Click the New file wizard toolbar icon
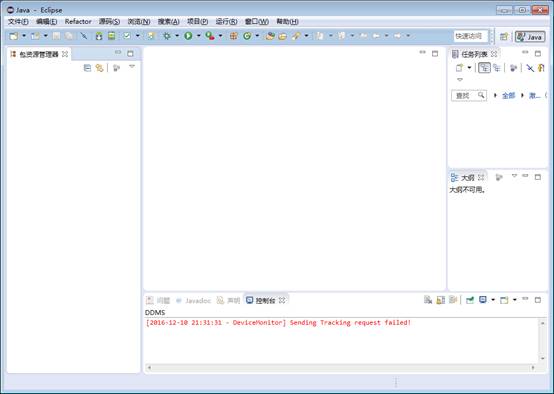The width and height of the screenshot is (554, 394). click(x=14, y=36)
